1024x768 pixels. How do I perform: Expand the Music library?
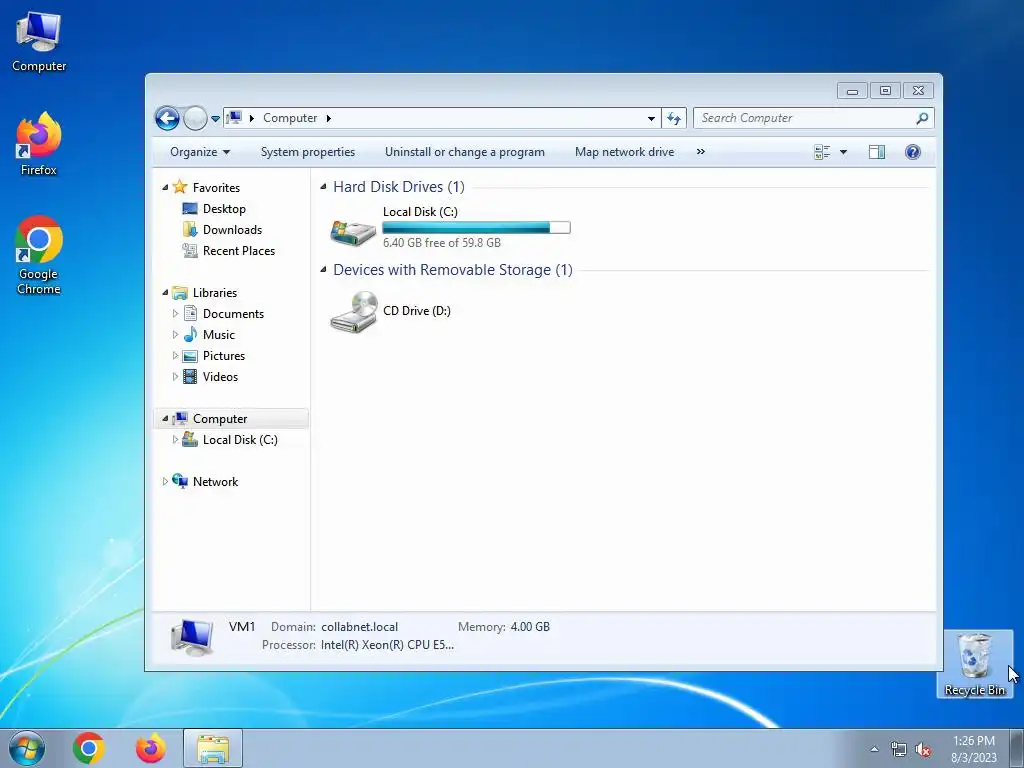pyautogui.click(x=175, y=334)
